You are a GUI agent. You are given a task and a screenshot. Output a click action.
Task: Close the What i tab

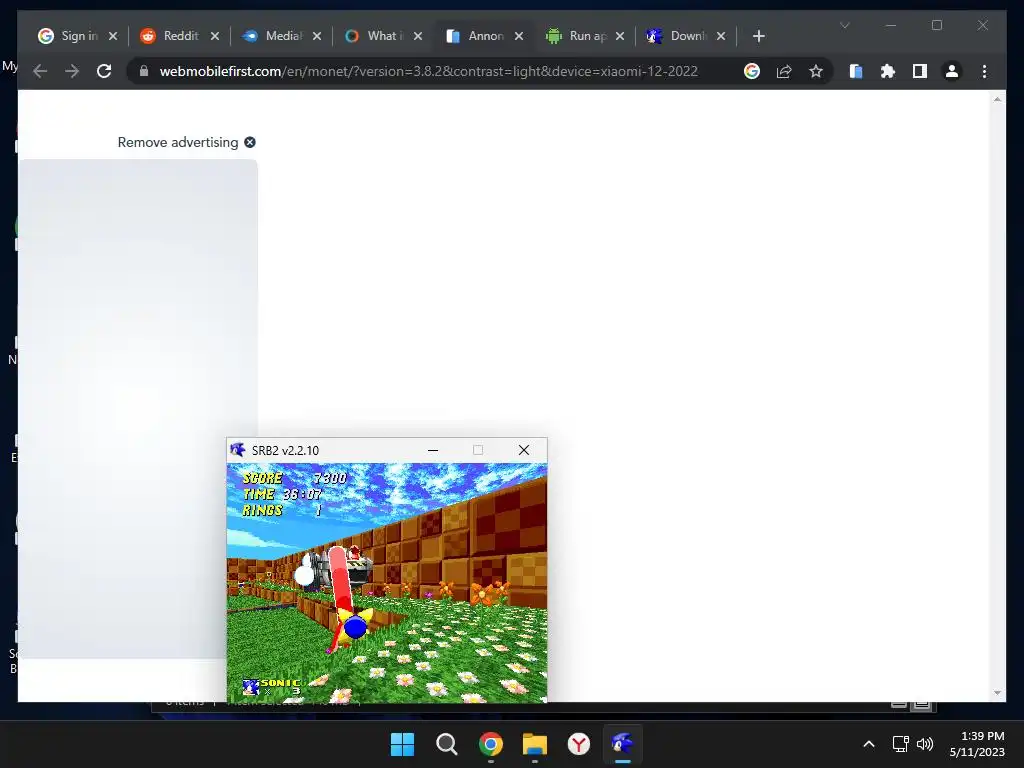point(418,36)
